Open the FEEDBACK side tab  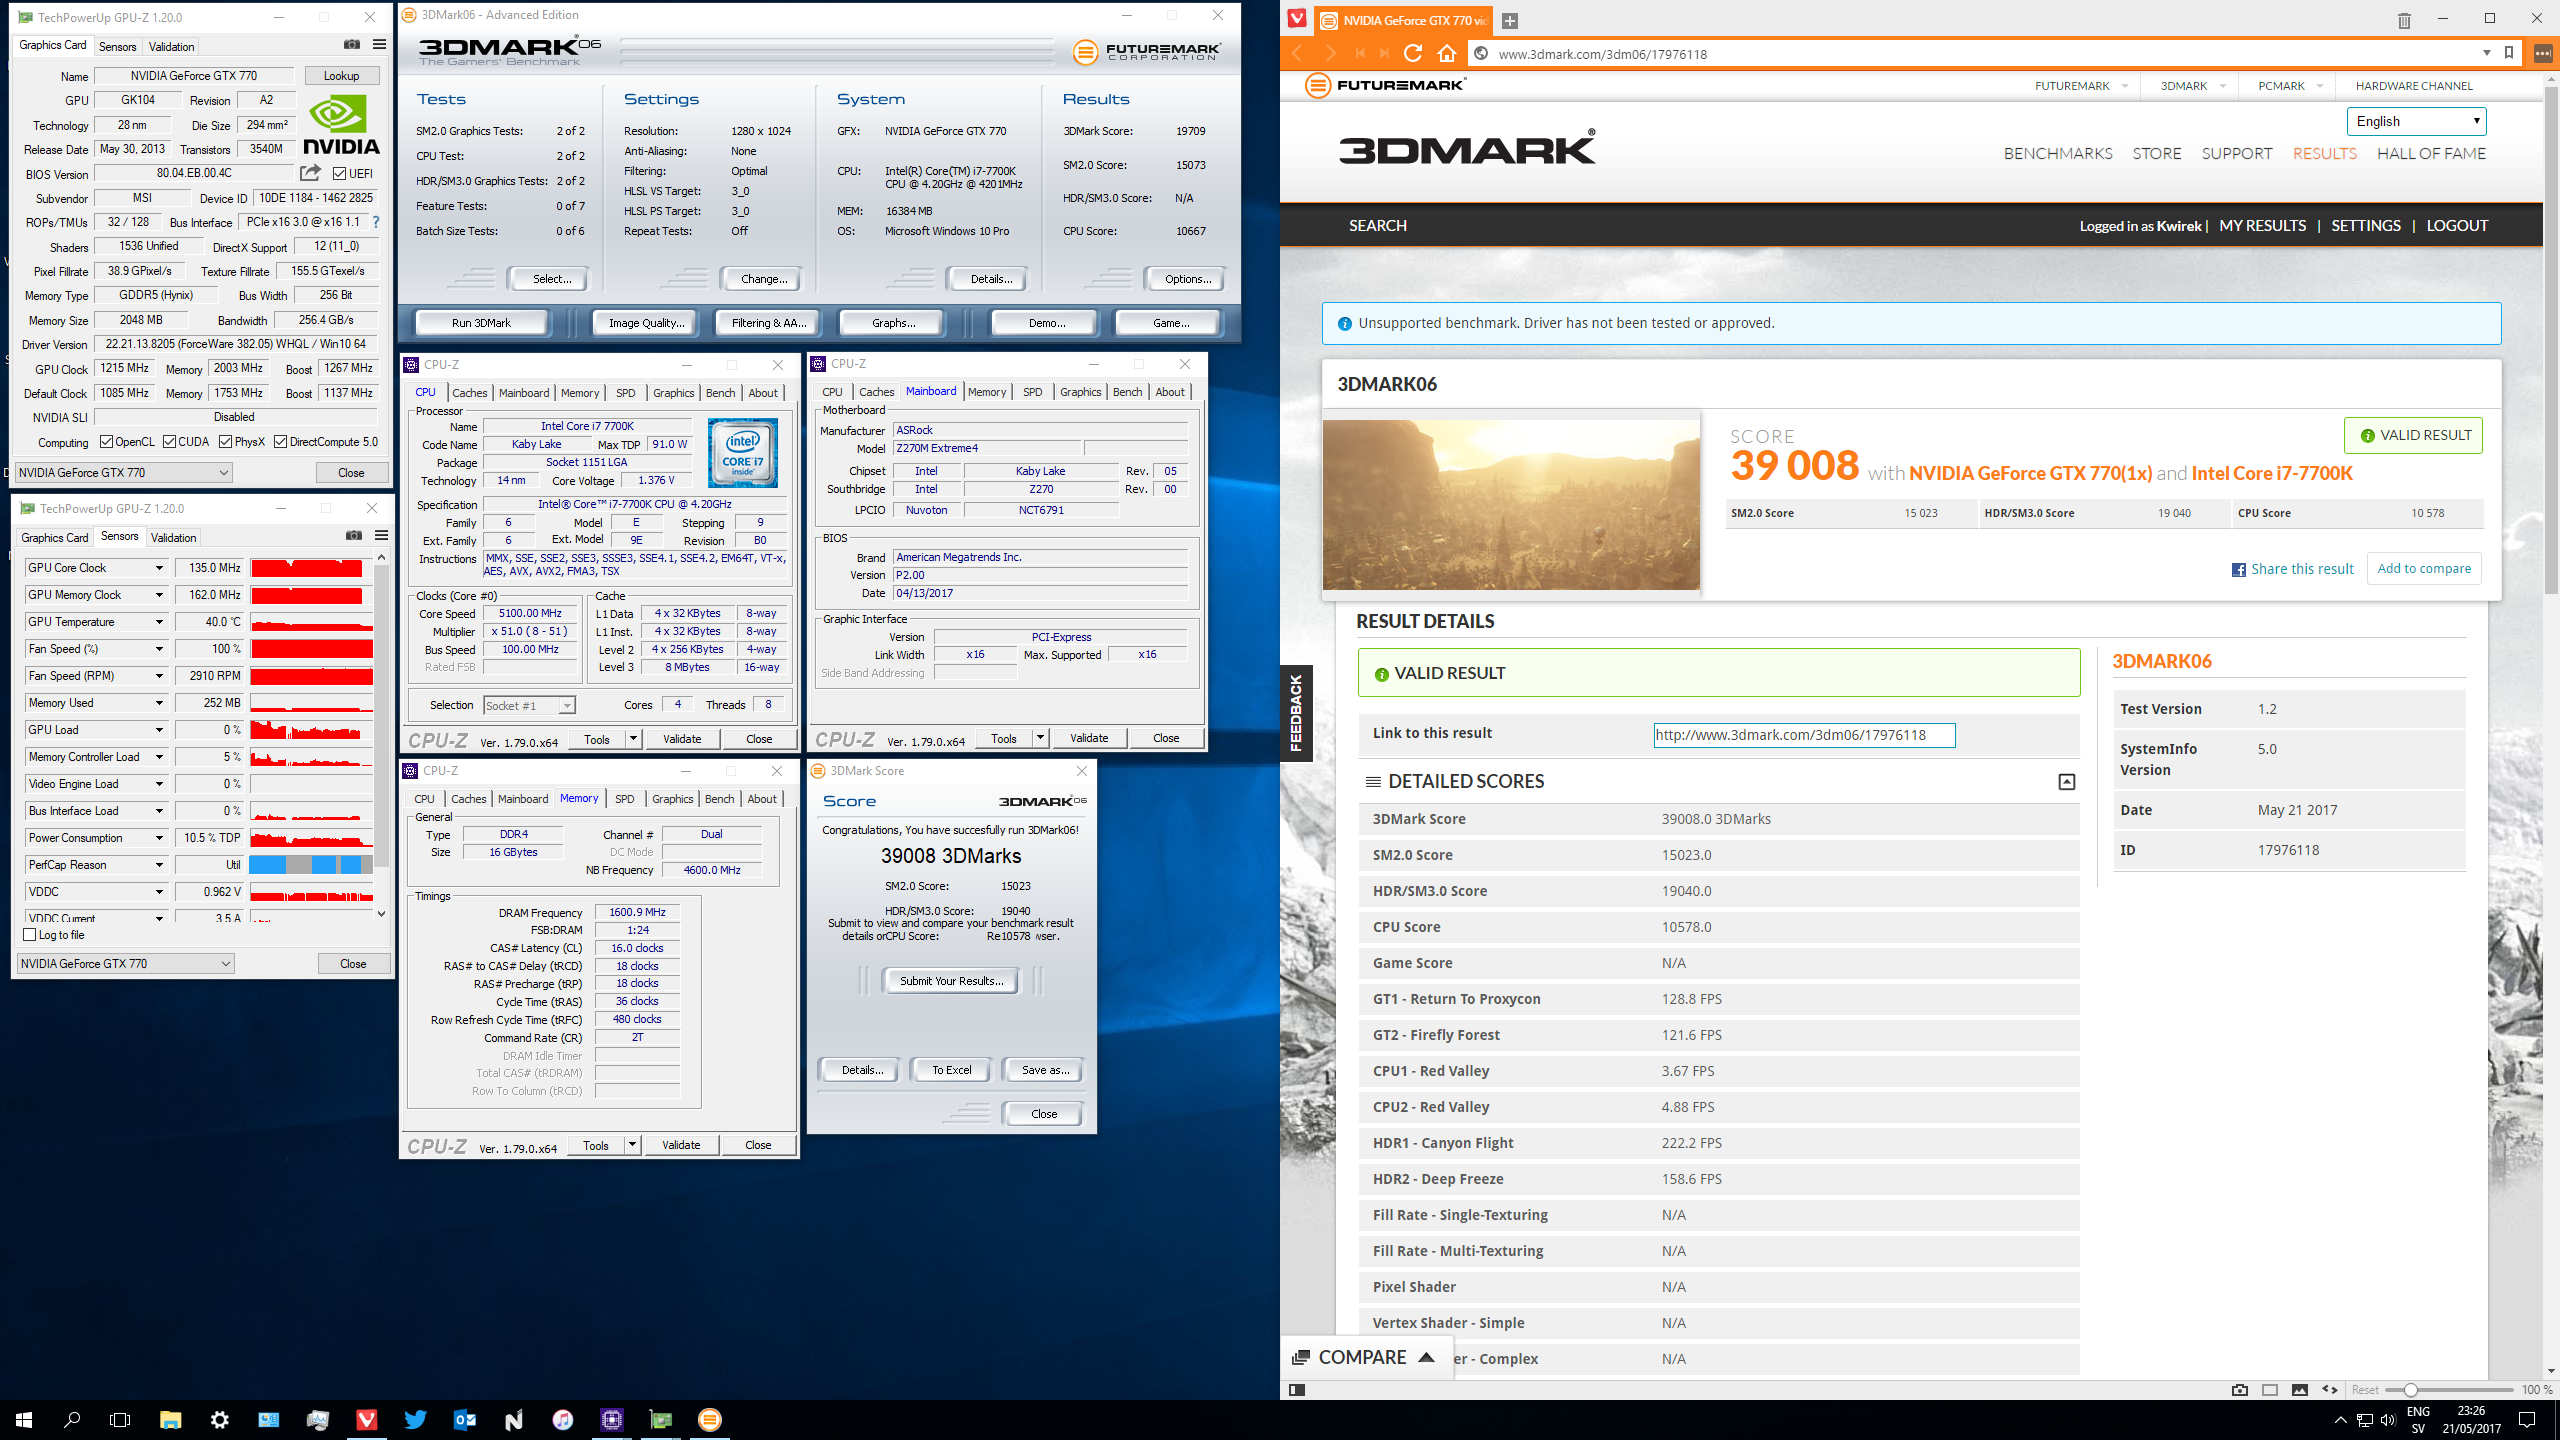(1296, 713)
